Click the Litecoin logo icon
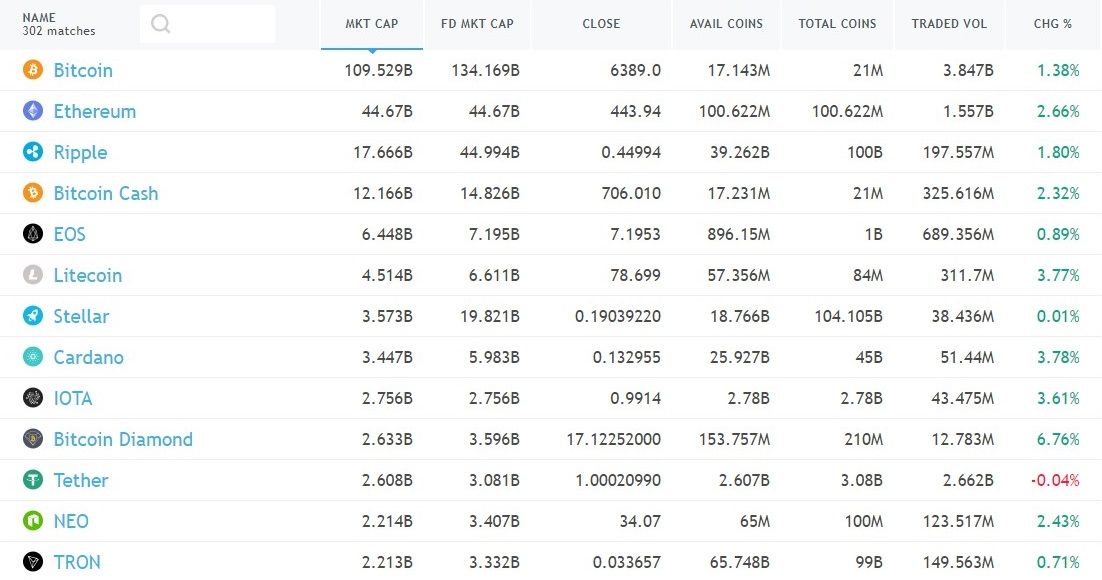 (x=33, y=275)
